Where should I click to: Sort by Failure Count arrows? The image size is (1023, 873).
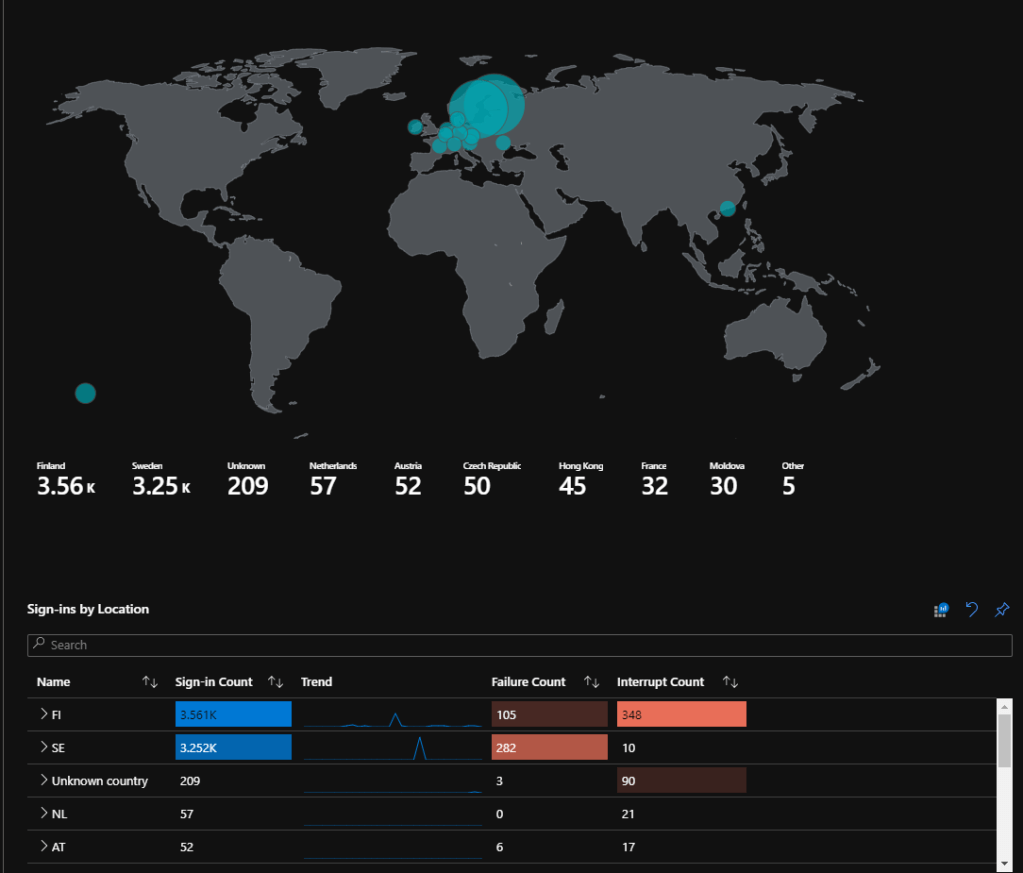pyautogui.click(x=591, y=682)
